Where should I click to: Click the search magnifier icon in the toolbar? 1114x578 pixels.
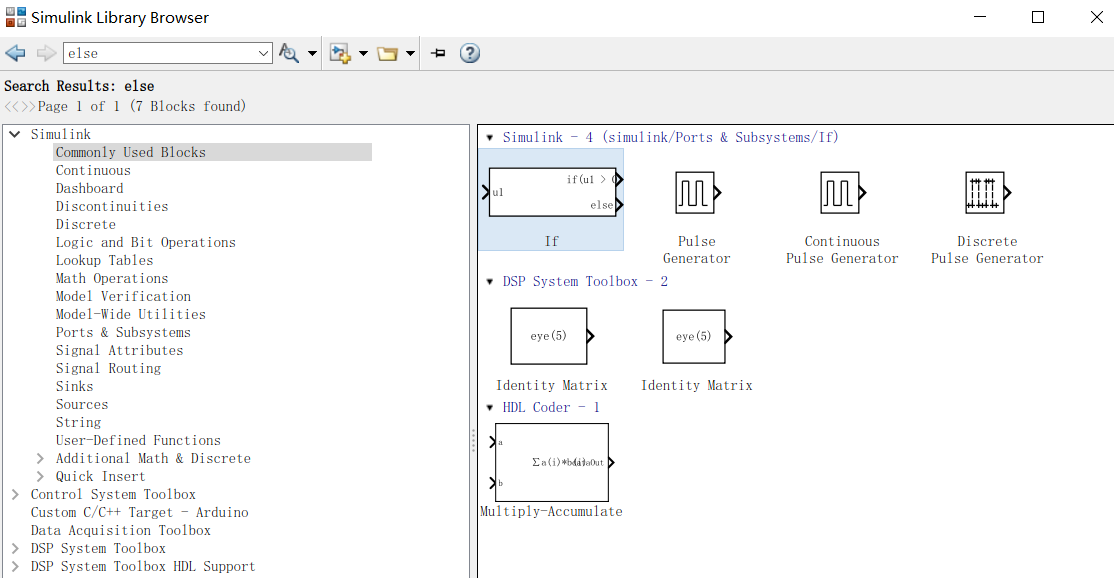coord(288,52)
